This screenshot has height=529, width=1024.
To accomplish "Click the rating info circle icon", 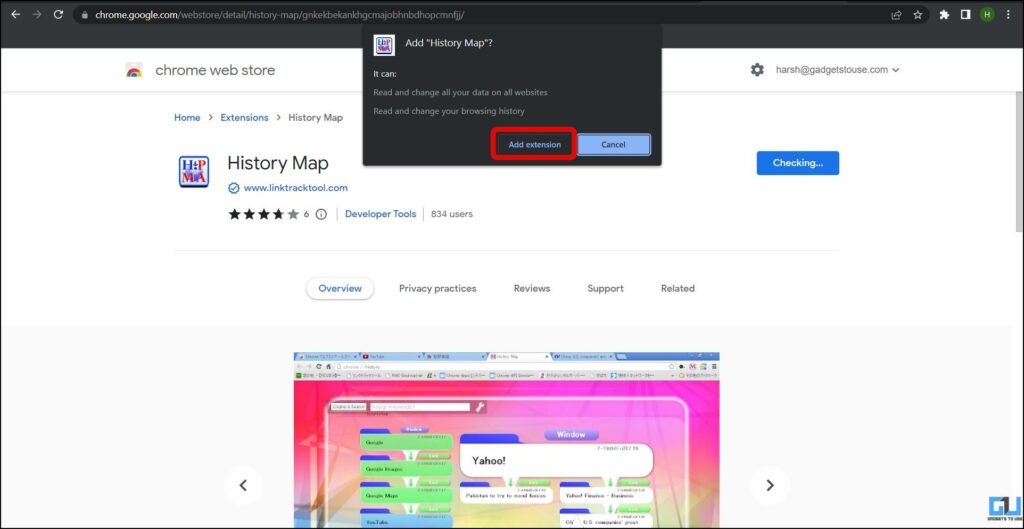I will click(321, 214).
